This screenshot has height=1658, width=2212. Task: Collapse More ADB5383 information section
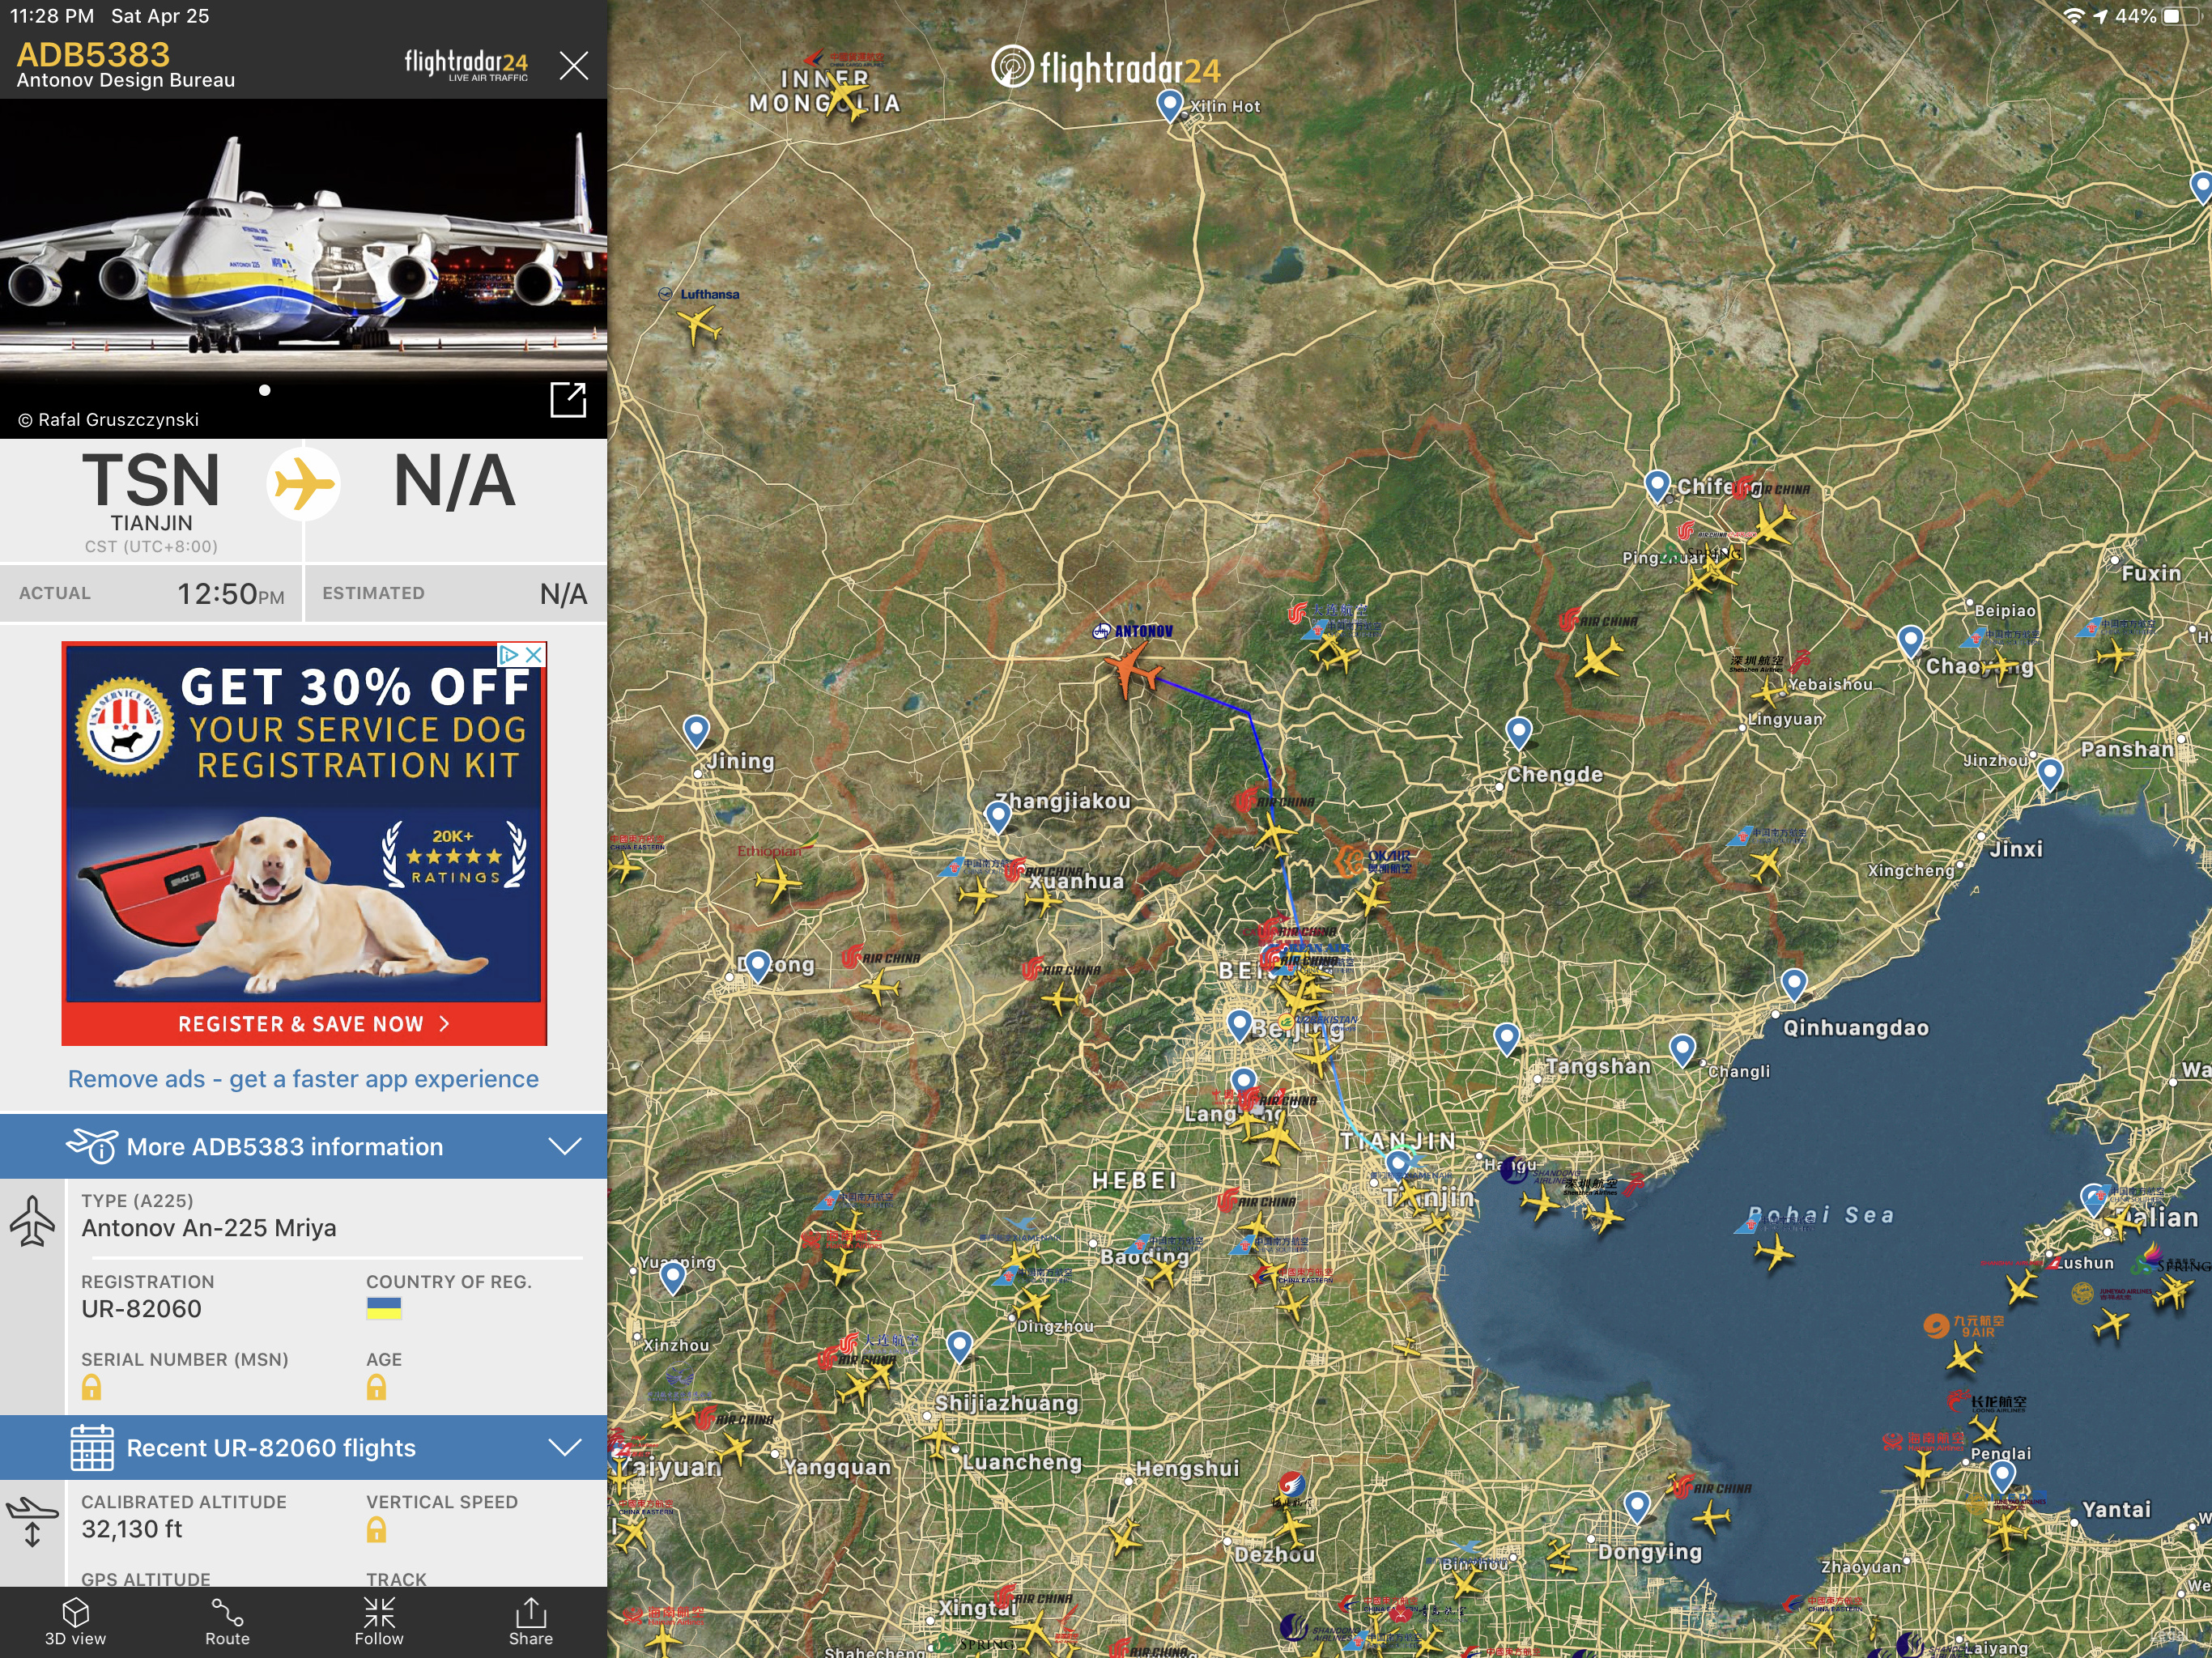565,1146
